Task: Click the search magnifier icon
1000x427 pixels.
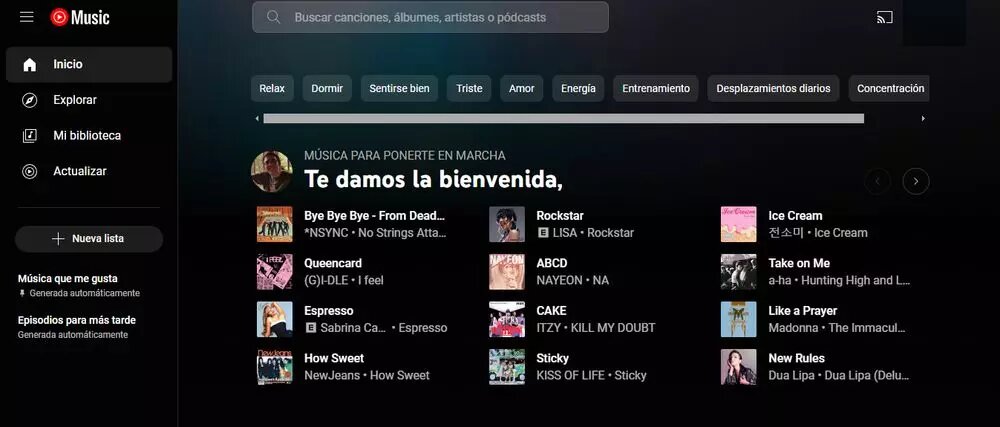Action: pos(274,17)
